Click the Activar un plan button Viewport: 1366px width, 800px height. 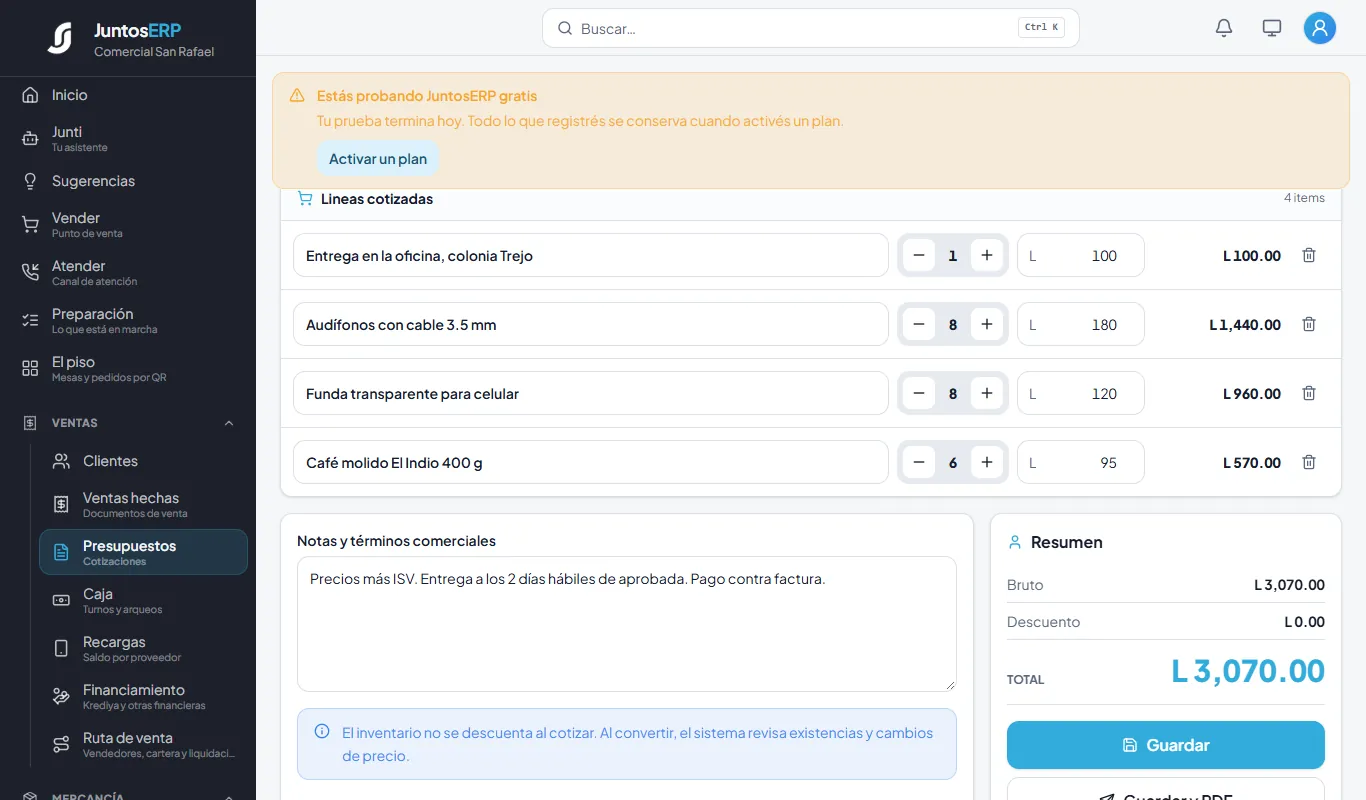tap(378, 158)
